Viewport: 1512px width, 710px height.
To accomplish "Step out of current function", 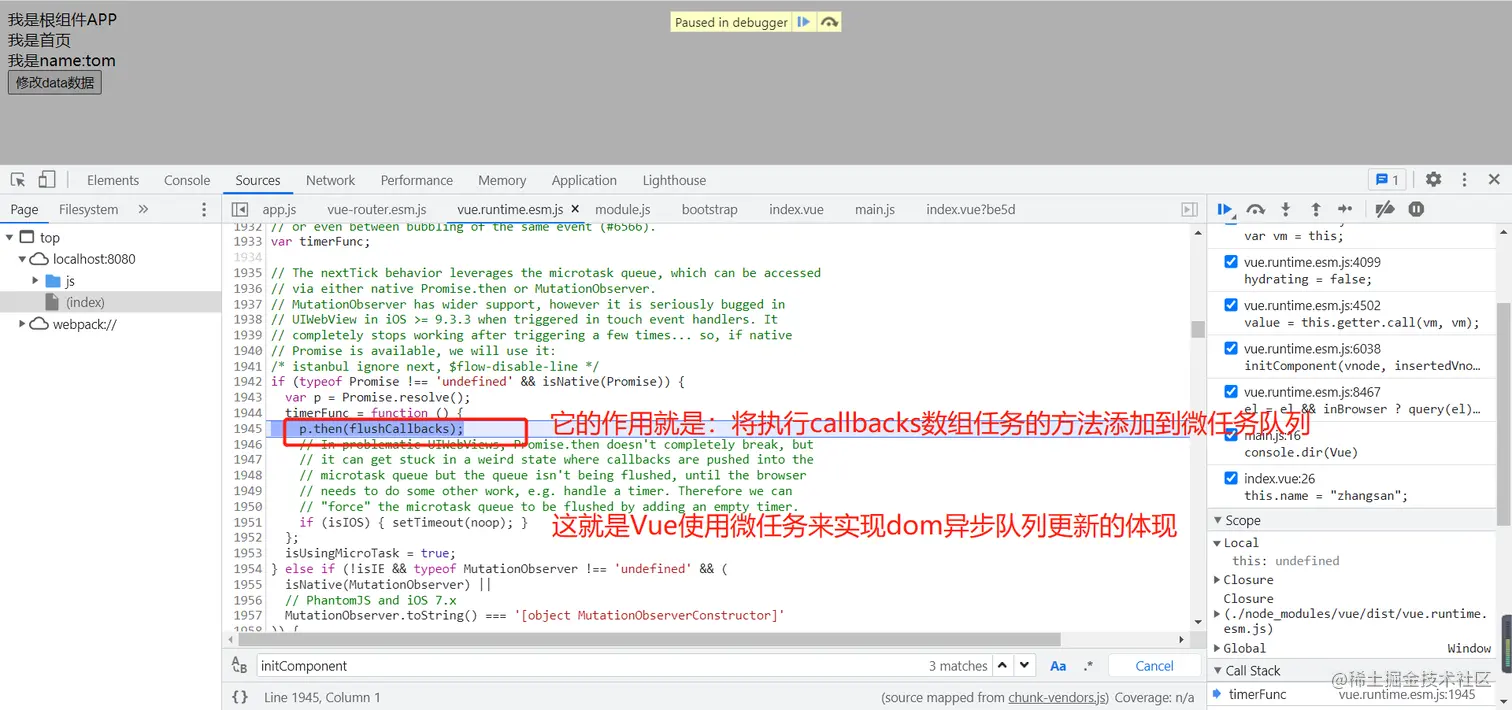I will pyautogui.click(x=1316, y=209).
